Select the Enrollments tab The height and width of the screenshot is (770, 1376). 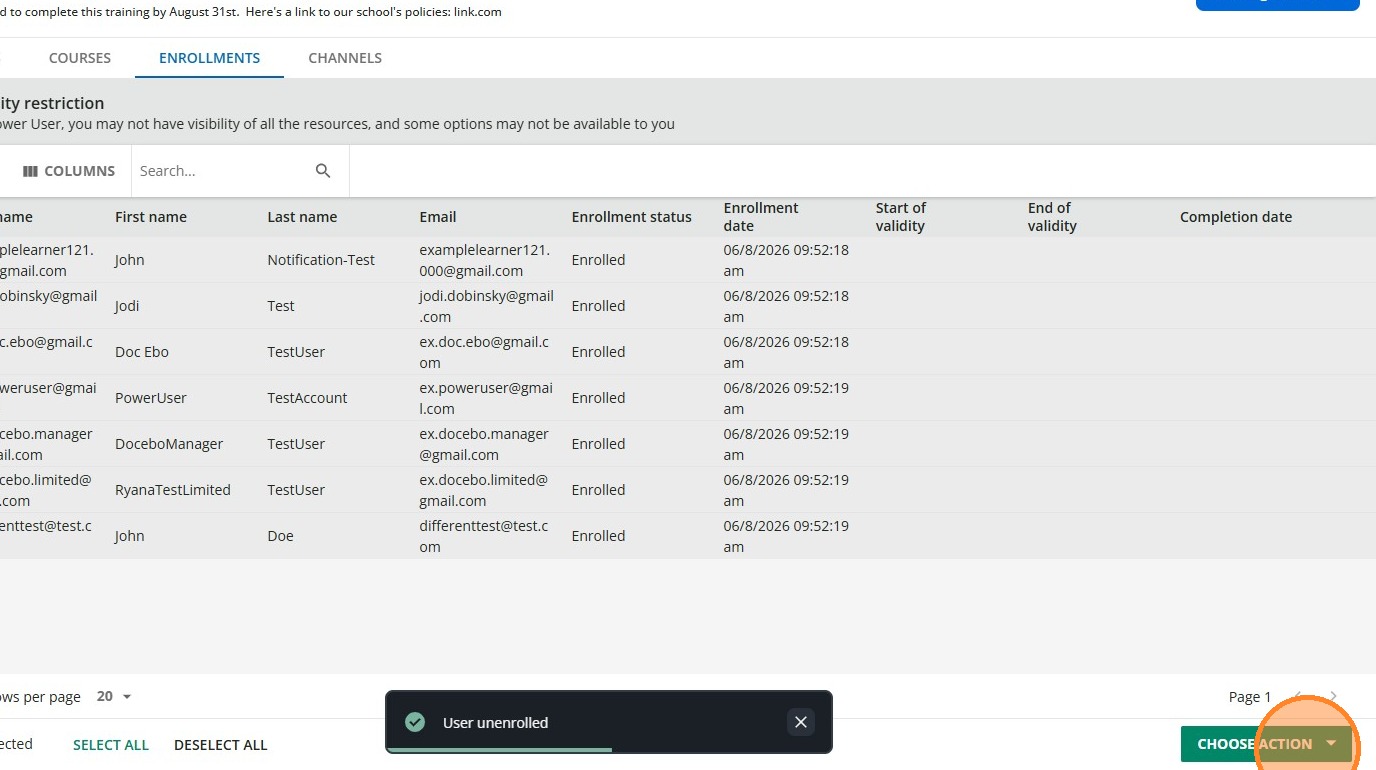[x=210, y=58]
